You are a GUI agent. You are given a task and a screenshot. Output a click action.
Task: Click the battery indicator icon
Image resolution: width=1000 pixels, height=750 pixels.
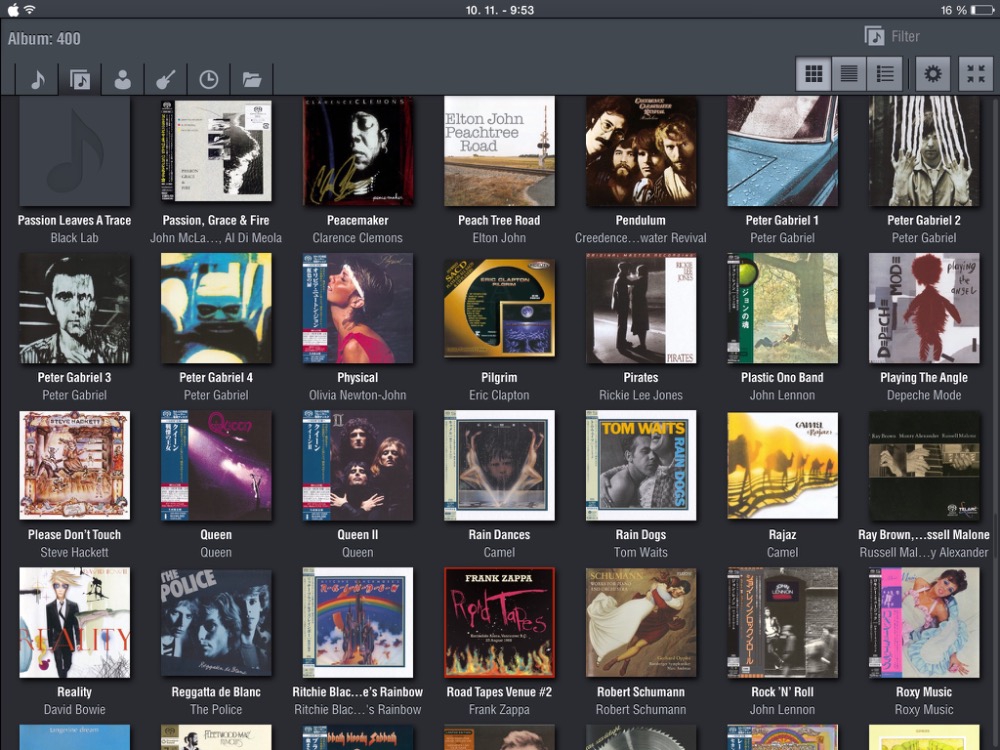pos(982,10)
